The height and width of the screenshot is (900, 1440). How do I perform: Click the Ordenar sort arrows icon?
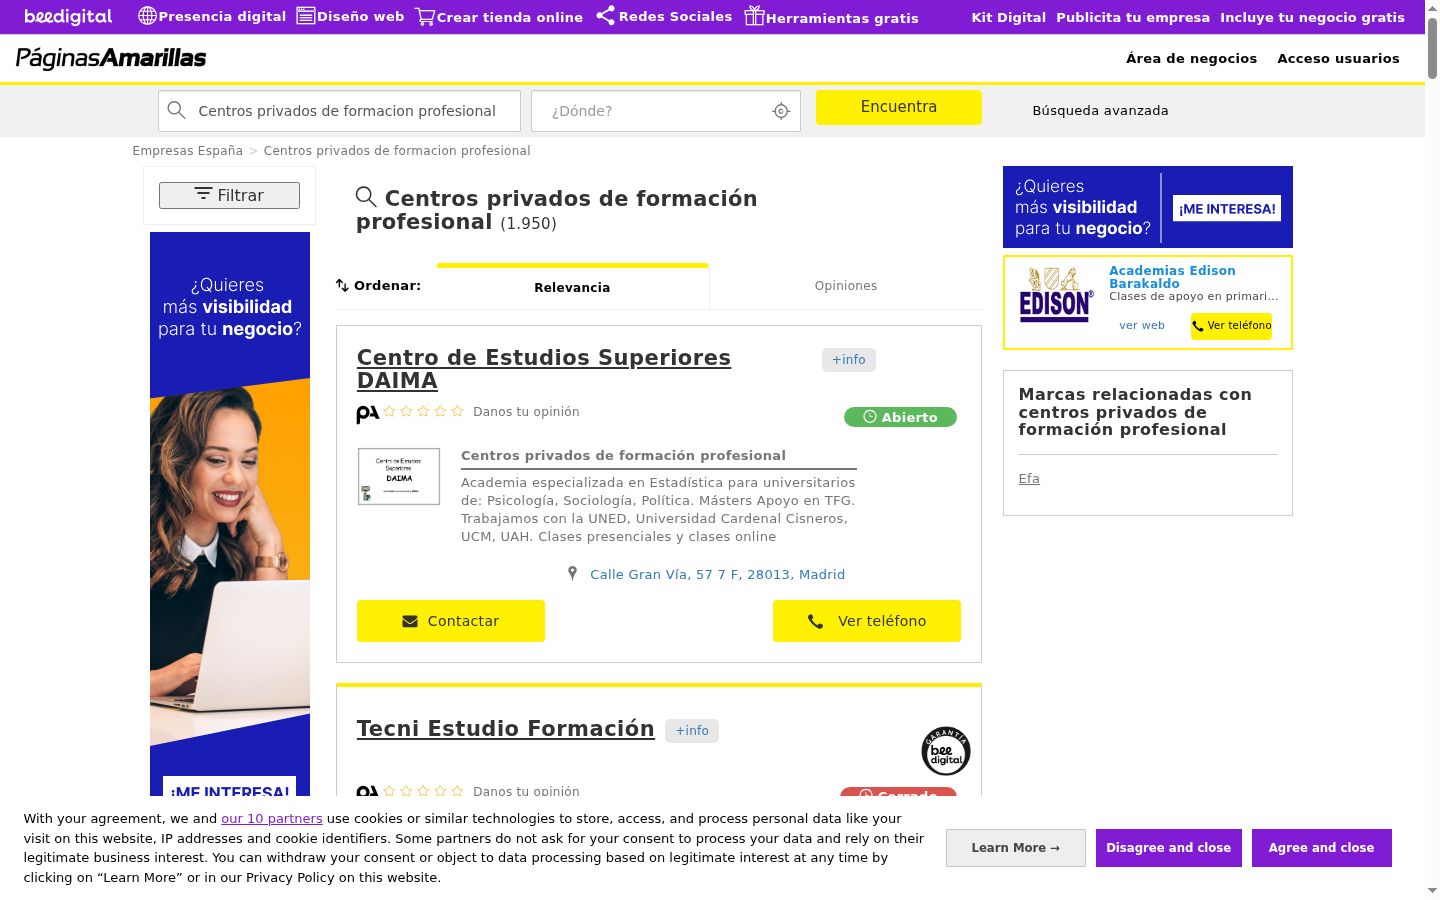pyautogui.click(x=342, y=285)
